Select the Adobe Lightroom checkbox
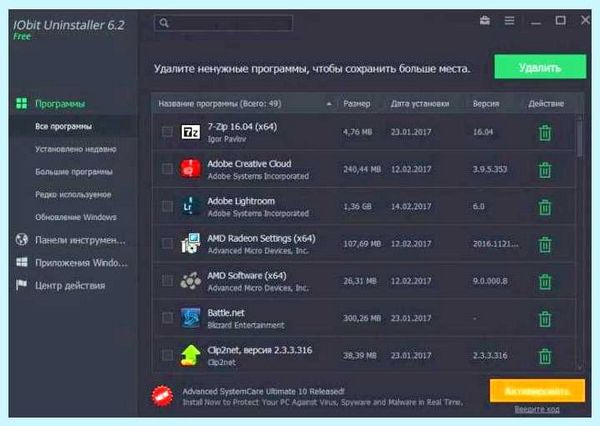Viewport: 600px width, 426px height. coord(167,206)
